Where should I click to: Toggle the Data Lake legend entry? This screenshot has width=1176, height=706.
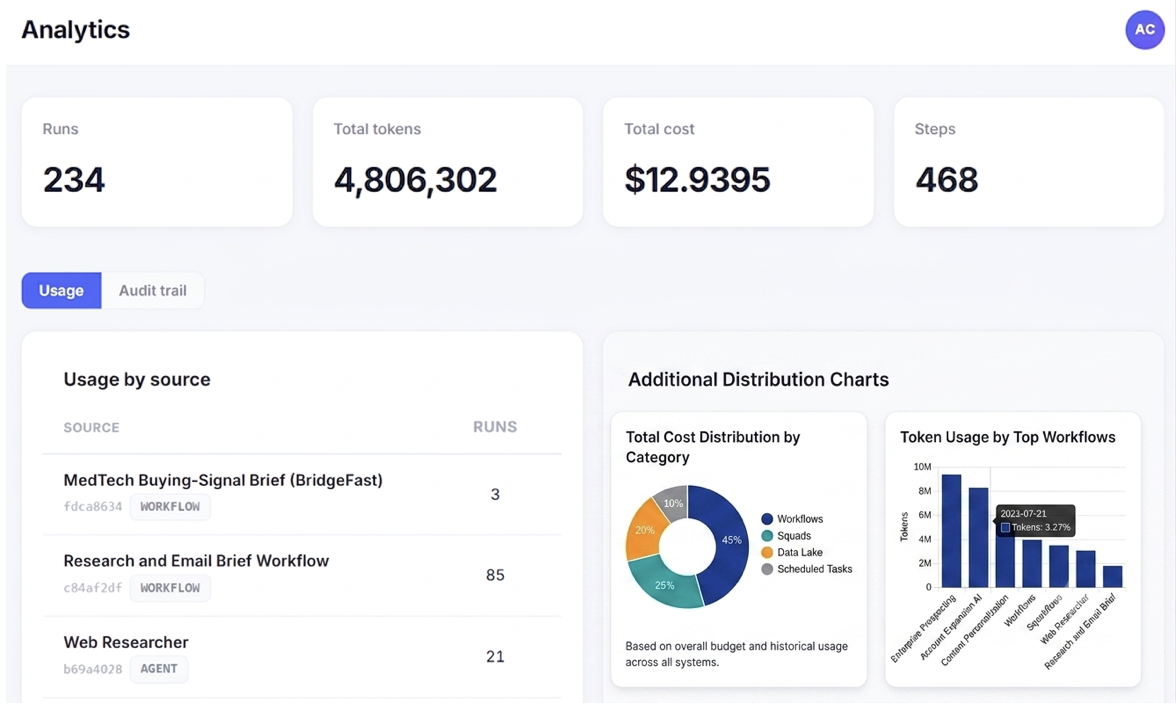point(792,552)
